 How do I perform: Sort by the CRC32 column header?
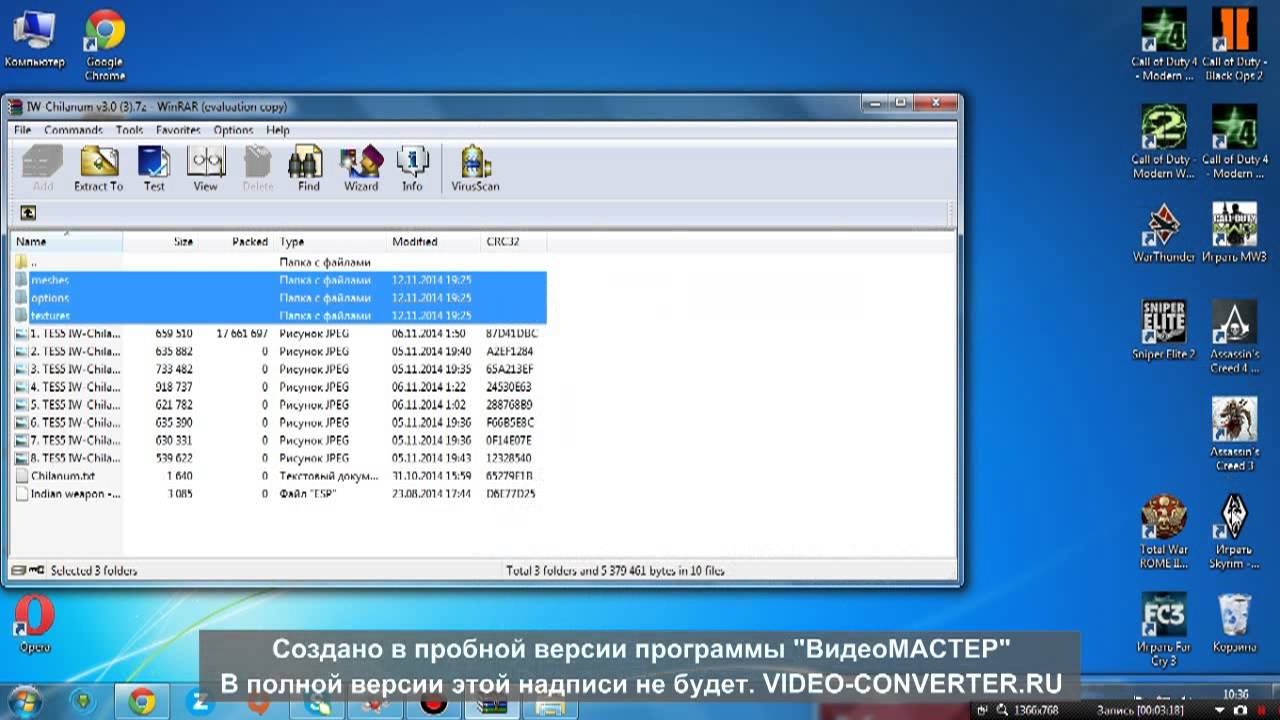(513, 241)
